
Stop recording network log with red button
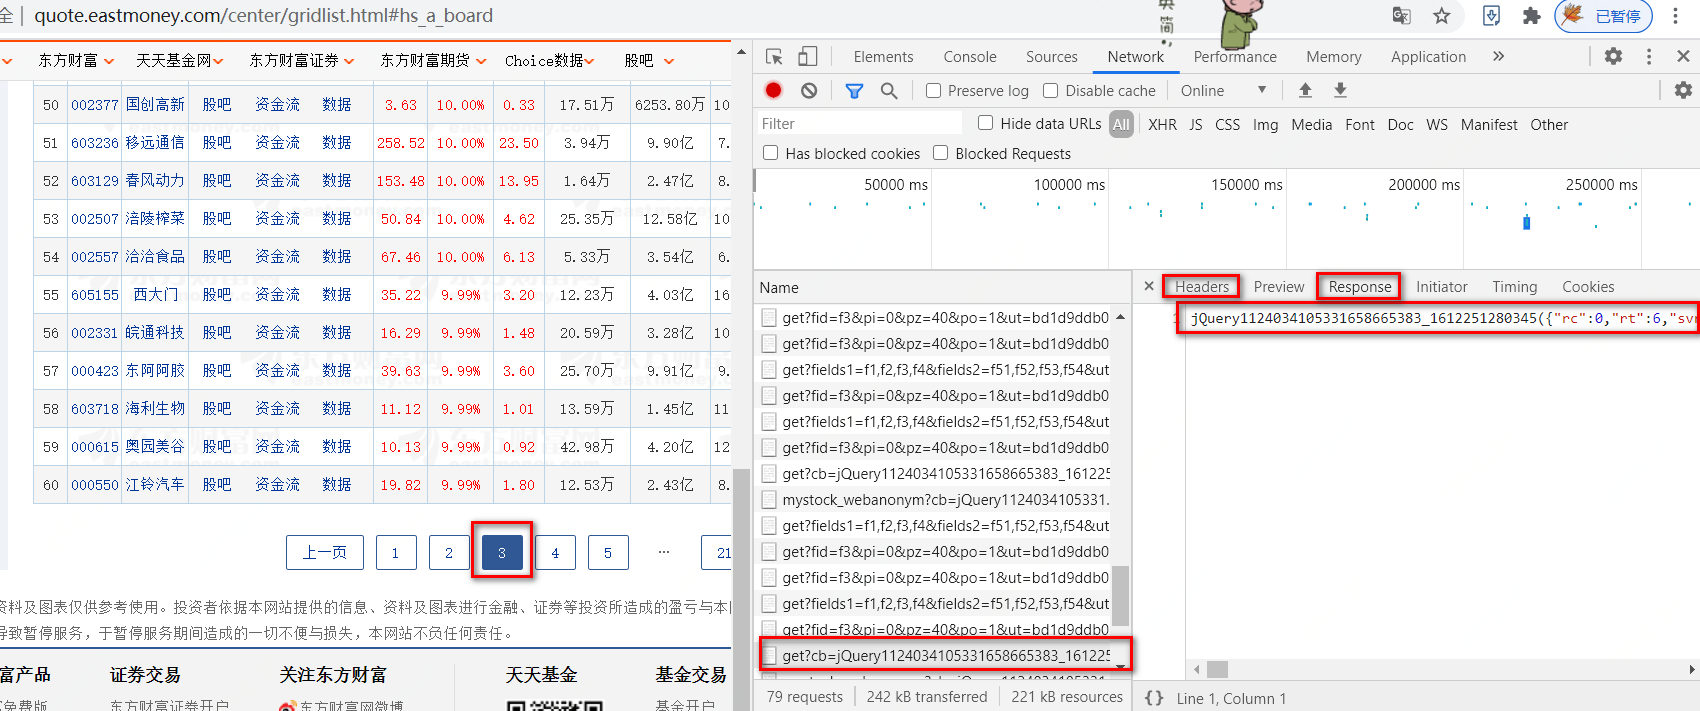pyautogui.click(x=773, y=91)
